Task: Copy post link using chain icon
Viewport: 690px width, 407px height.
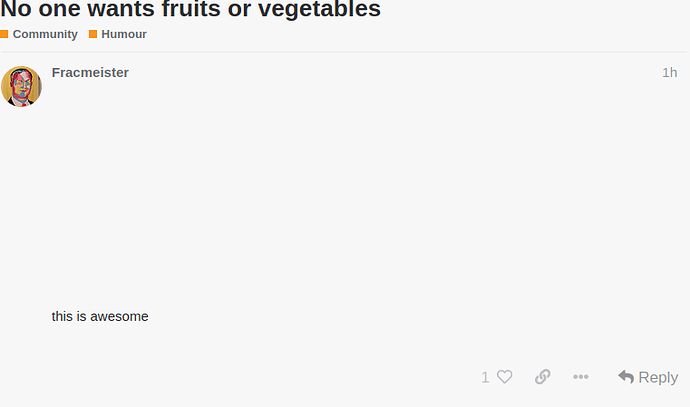Action: click(543, 377)
